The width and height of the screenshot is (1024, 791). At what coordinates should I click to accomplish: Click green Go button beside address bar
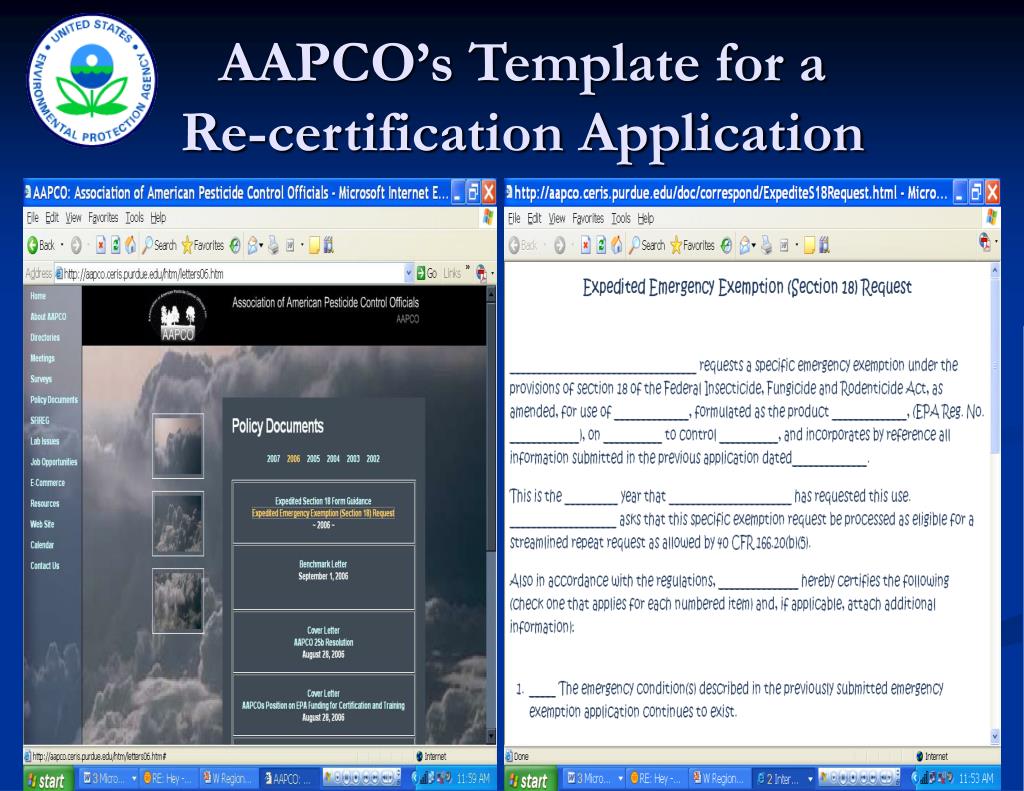[x=427, y=273]
